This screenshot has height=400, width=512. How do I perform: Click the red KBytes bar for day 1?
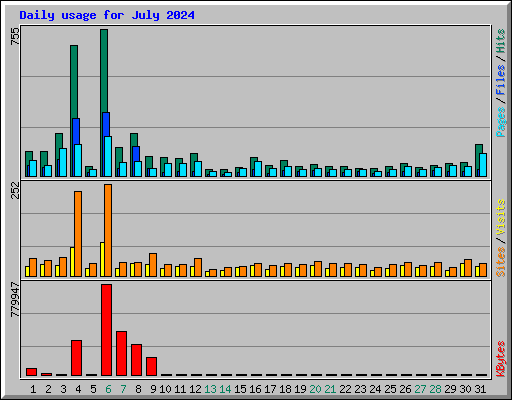(x=31, y=372)
